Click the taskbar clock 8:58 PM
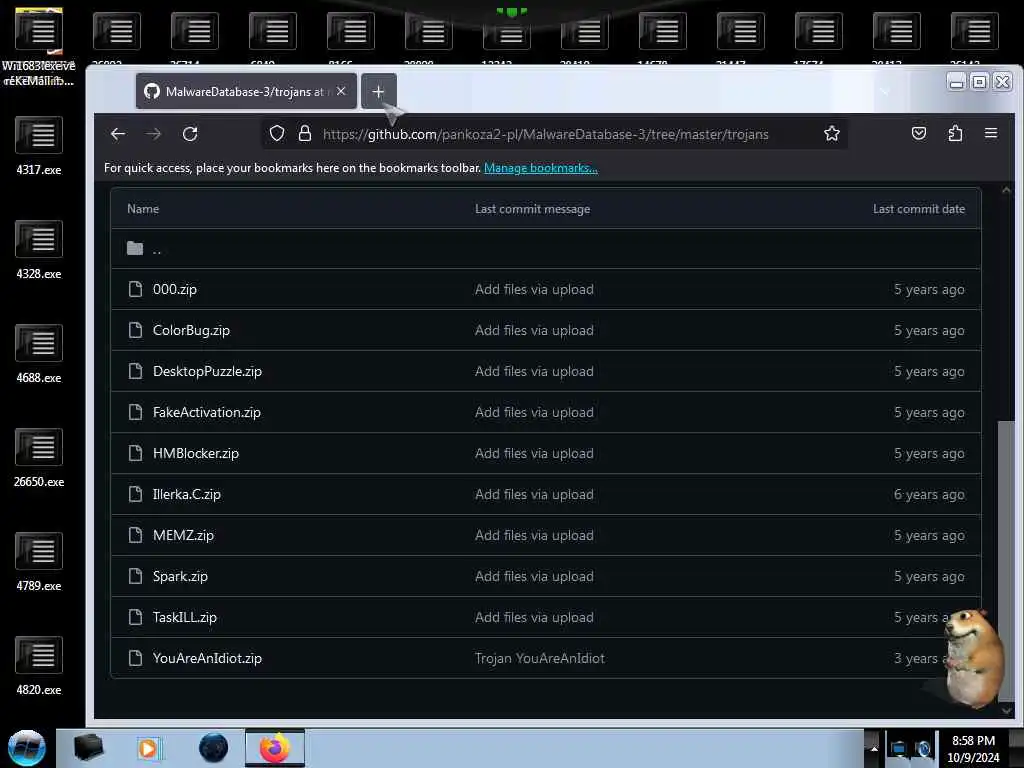This screenshot has height=768, width=1024. click(x=973, y=749)
